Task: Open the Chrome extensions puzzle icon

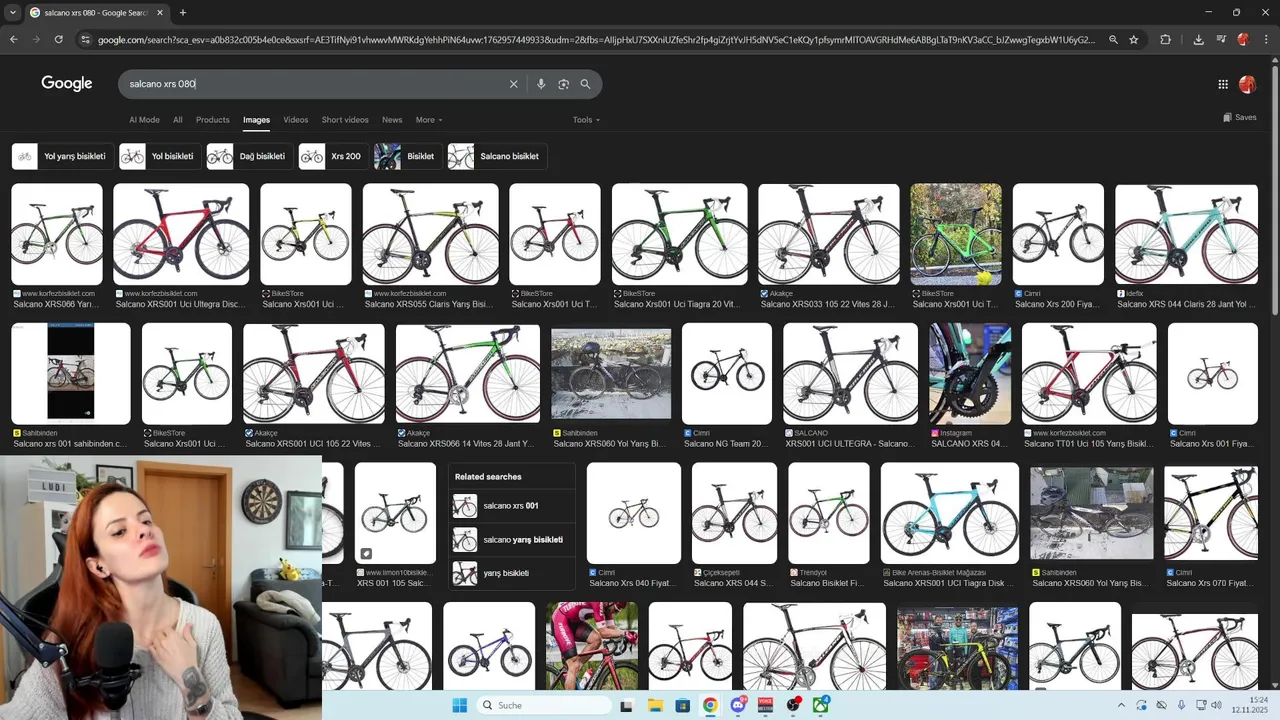Action: coord(1166,39)
